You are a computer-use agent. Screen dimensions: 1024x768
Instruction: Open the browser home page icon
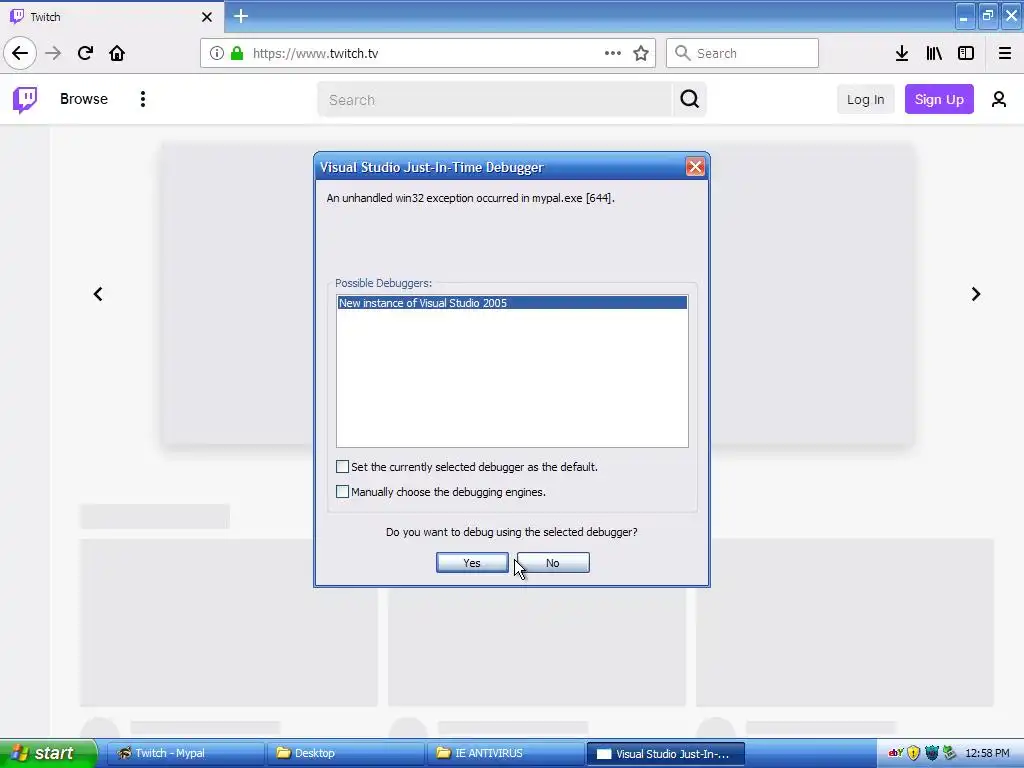coord(117,53)
